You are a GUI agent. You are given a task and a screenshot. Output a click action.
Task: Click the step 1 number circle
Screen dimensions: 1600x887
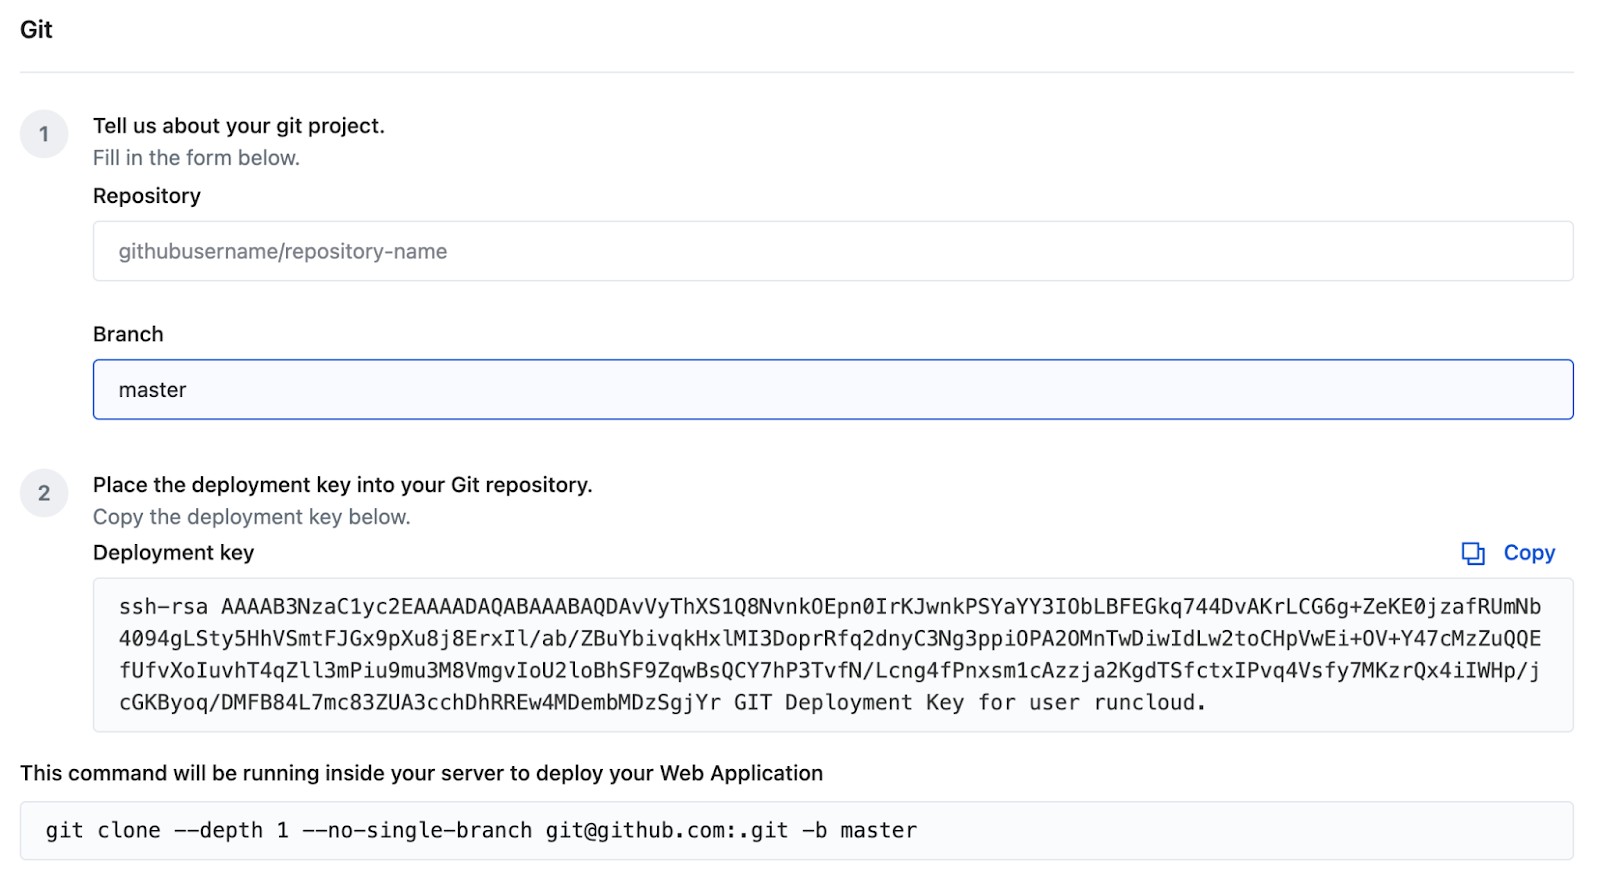coord(44,134)
